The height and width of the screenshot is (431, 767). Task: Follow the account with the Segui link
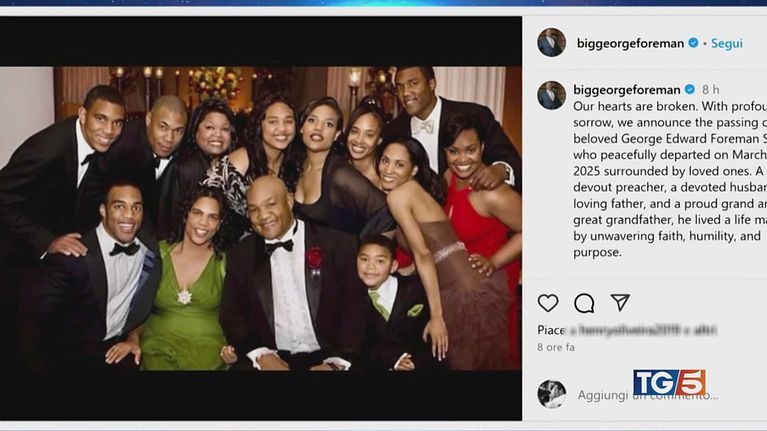tap(727, 43)
